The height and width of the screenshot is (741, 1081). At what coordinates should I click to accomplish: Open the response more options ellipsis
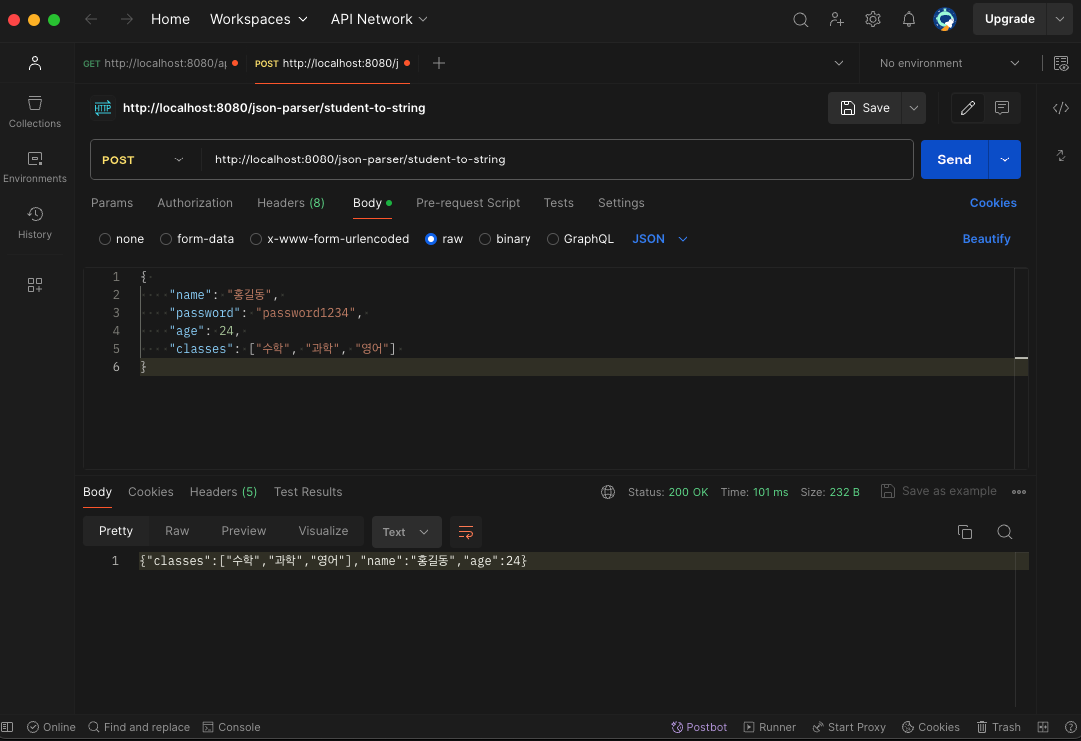(x=1018, y=492)
